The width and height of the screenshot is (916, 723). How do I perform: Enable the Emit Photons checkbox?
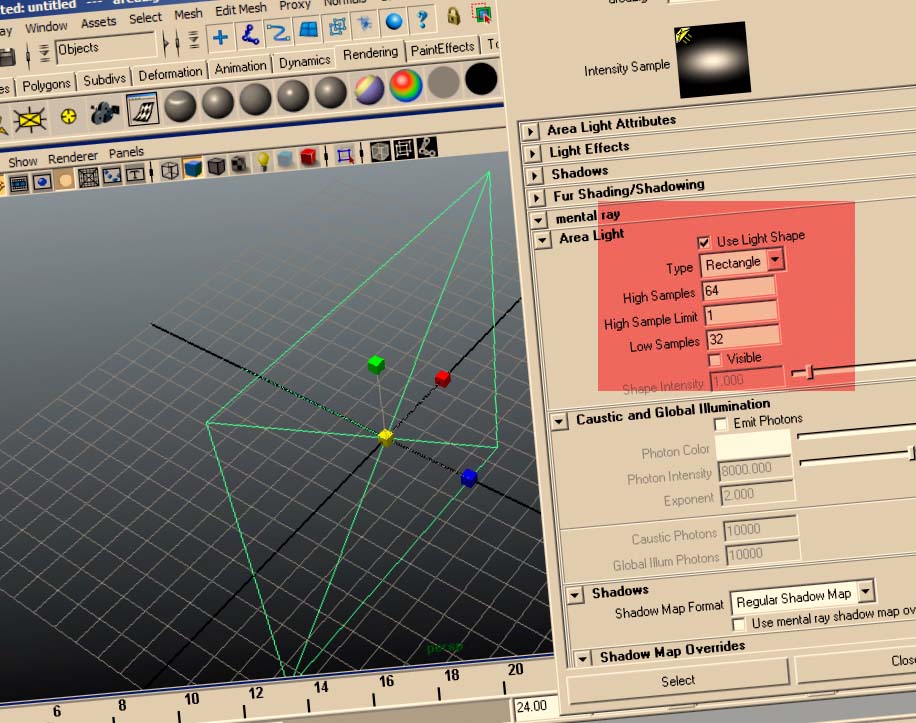[721, 424]
